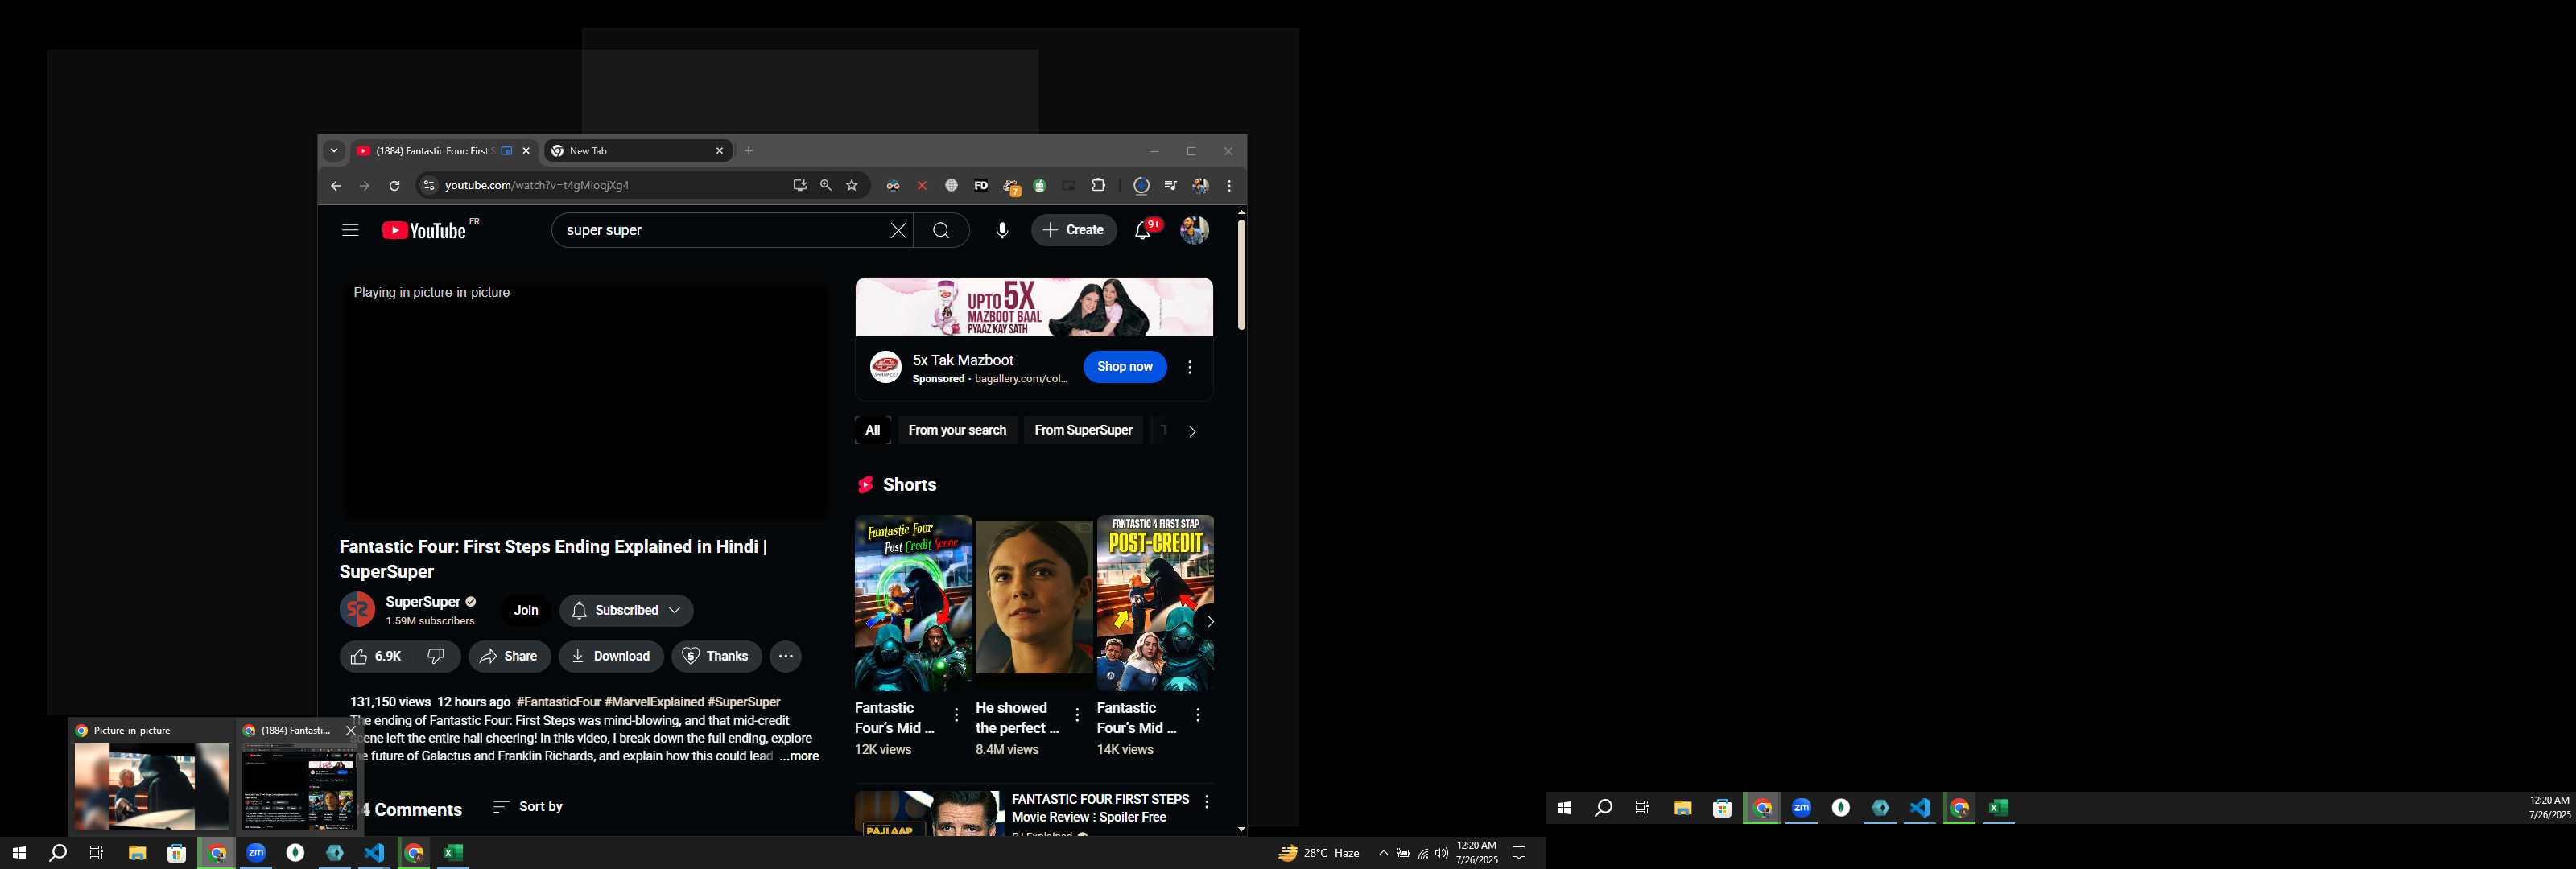The height and width of the screenshot is (869, 2576).
Task: Bookmark this page with star
Action: click(852, 185)
